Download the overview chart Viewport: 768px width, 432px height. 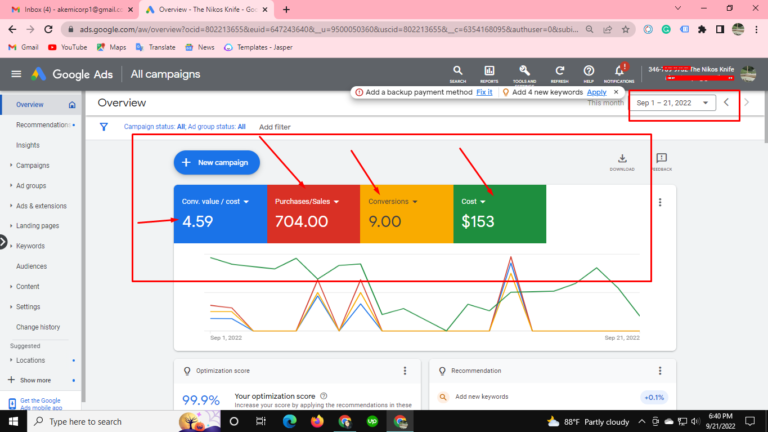click(x=622, y=161)
